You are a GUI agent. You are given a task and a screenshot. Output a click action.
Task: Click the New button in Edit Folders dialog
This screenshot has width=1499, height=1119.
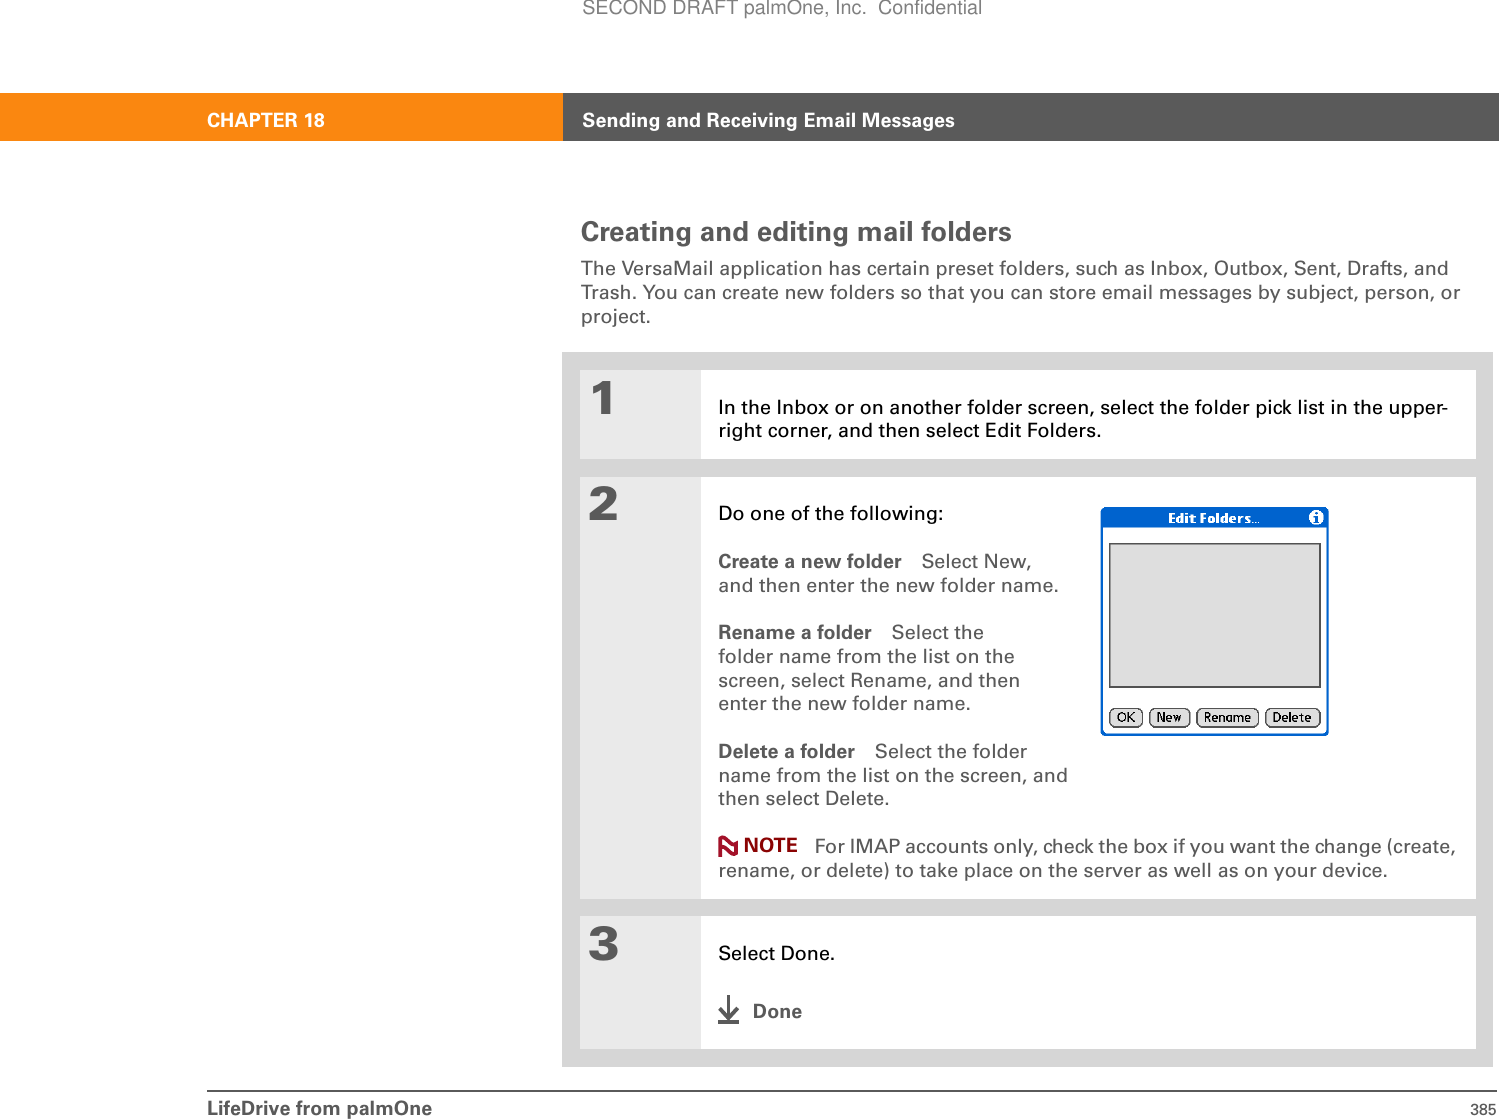click(1169, 717)
